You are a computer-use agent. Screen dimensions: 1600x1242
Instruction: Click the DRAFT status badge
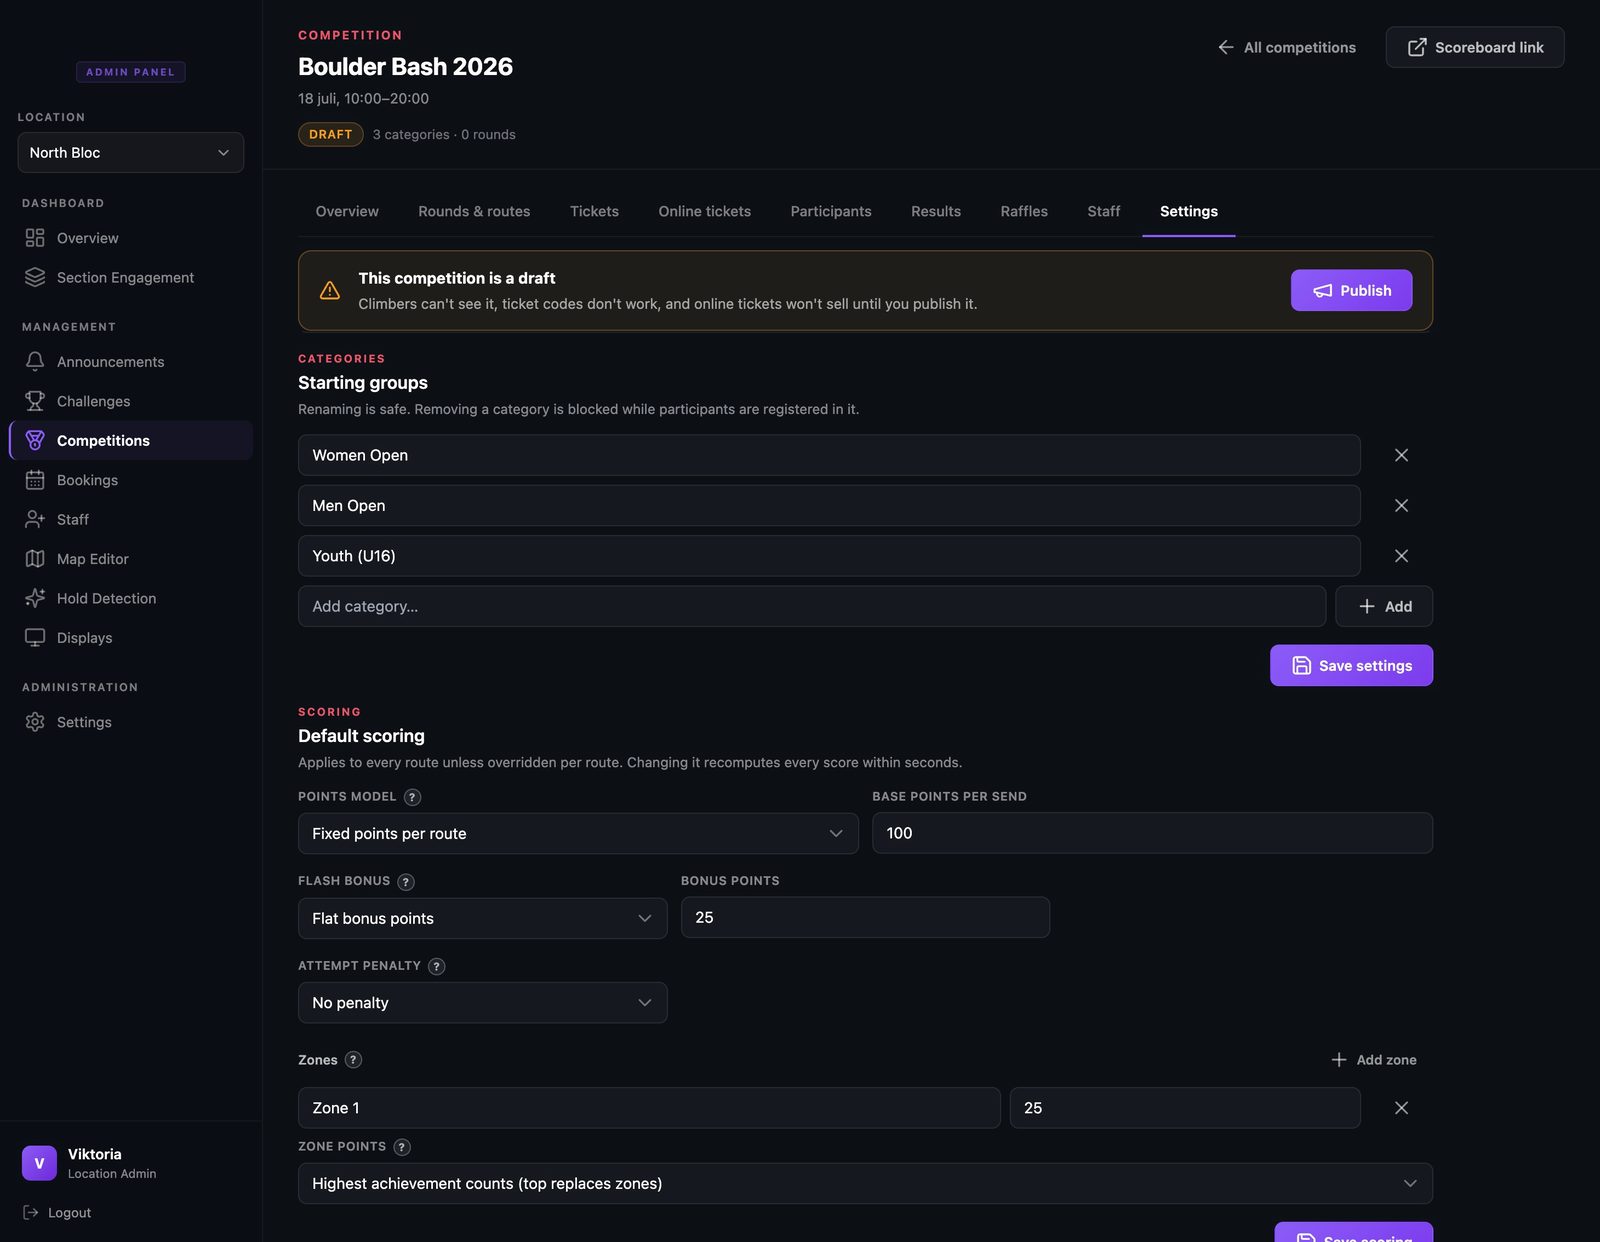(330, 134)
